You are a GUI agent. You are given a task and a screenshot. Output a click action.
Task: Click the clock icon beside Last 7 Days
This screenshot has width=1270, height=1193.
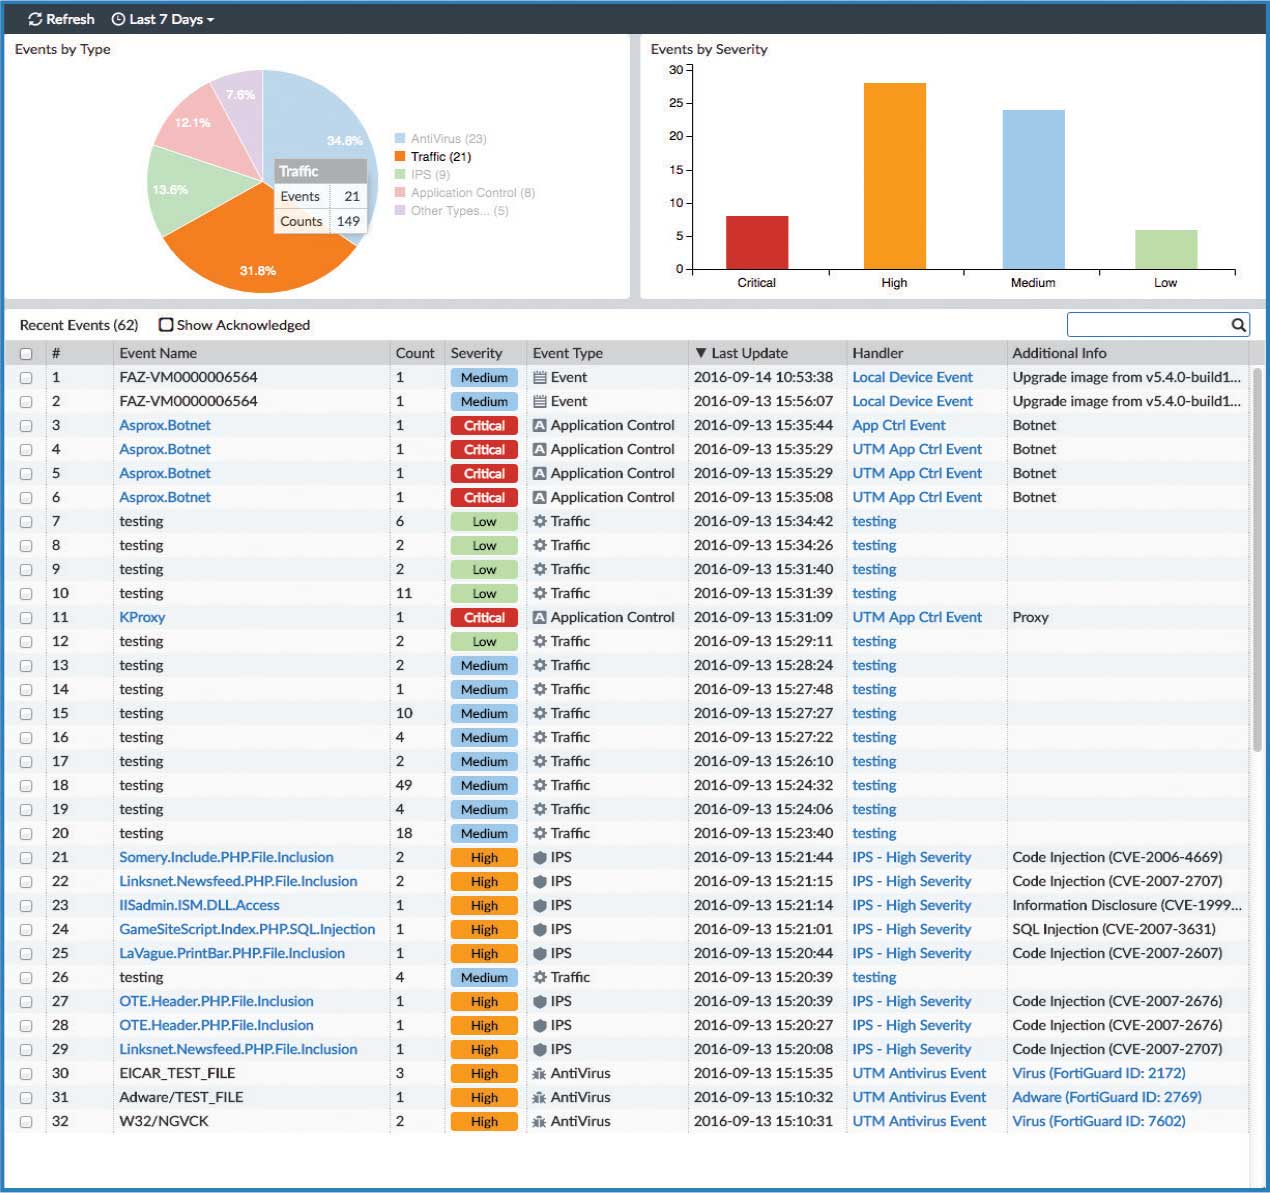click(x=118, y=19)
